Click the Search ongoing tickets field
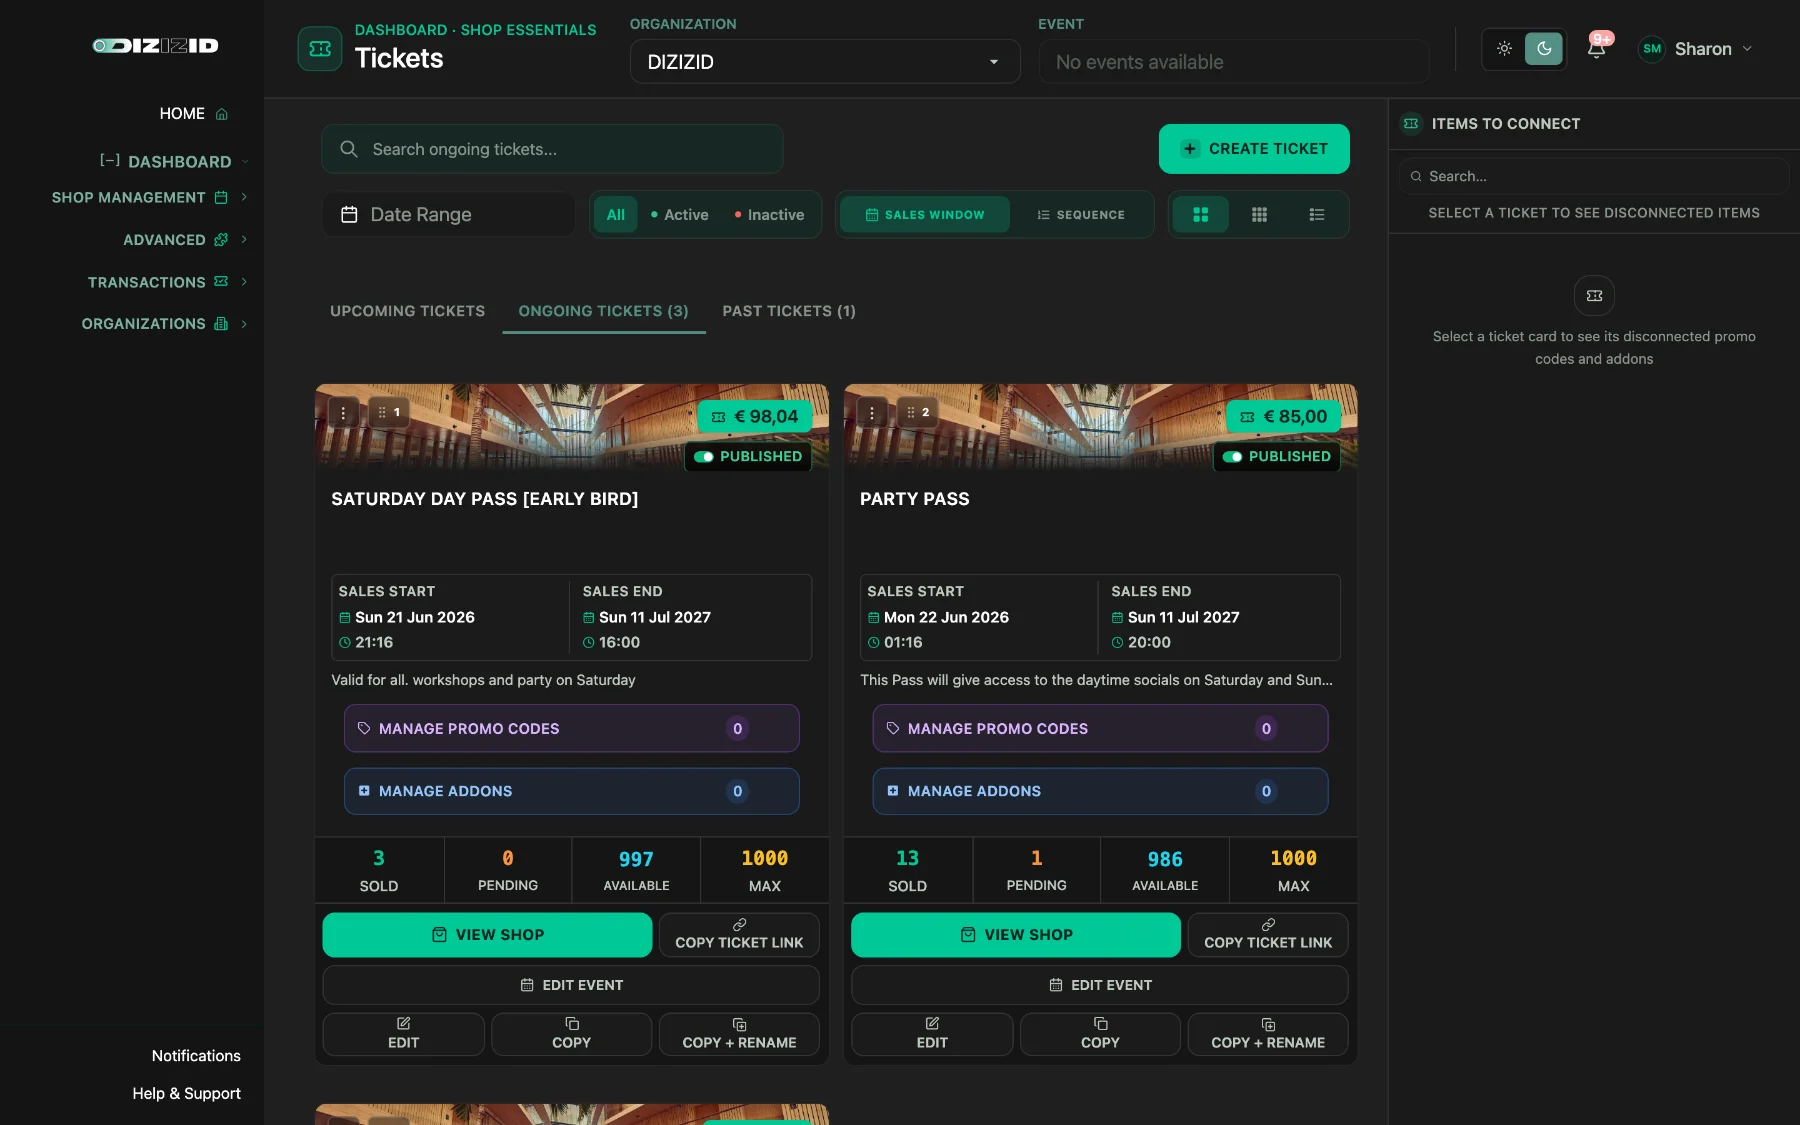Image resolution: width=1800 pixels, height=1125 pixels. [552, 149]
